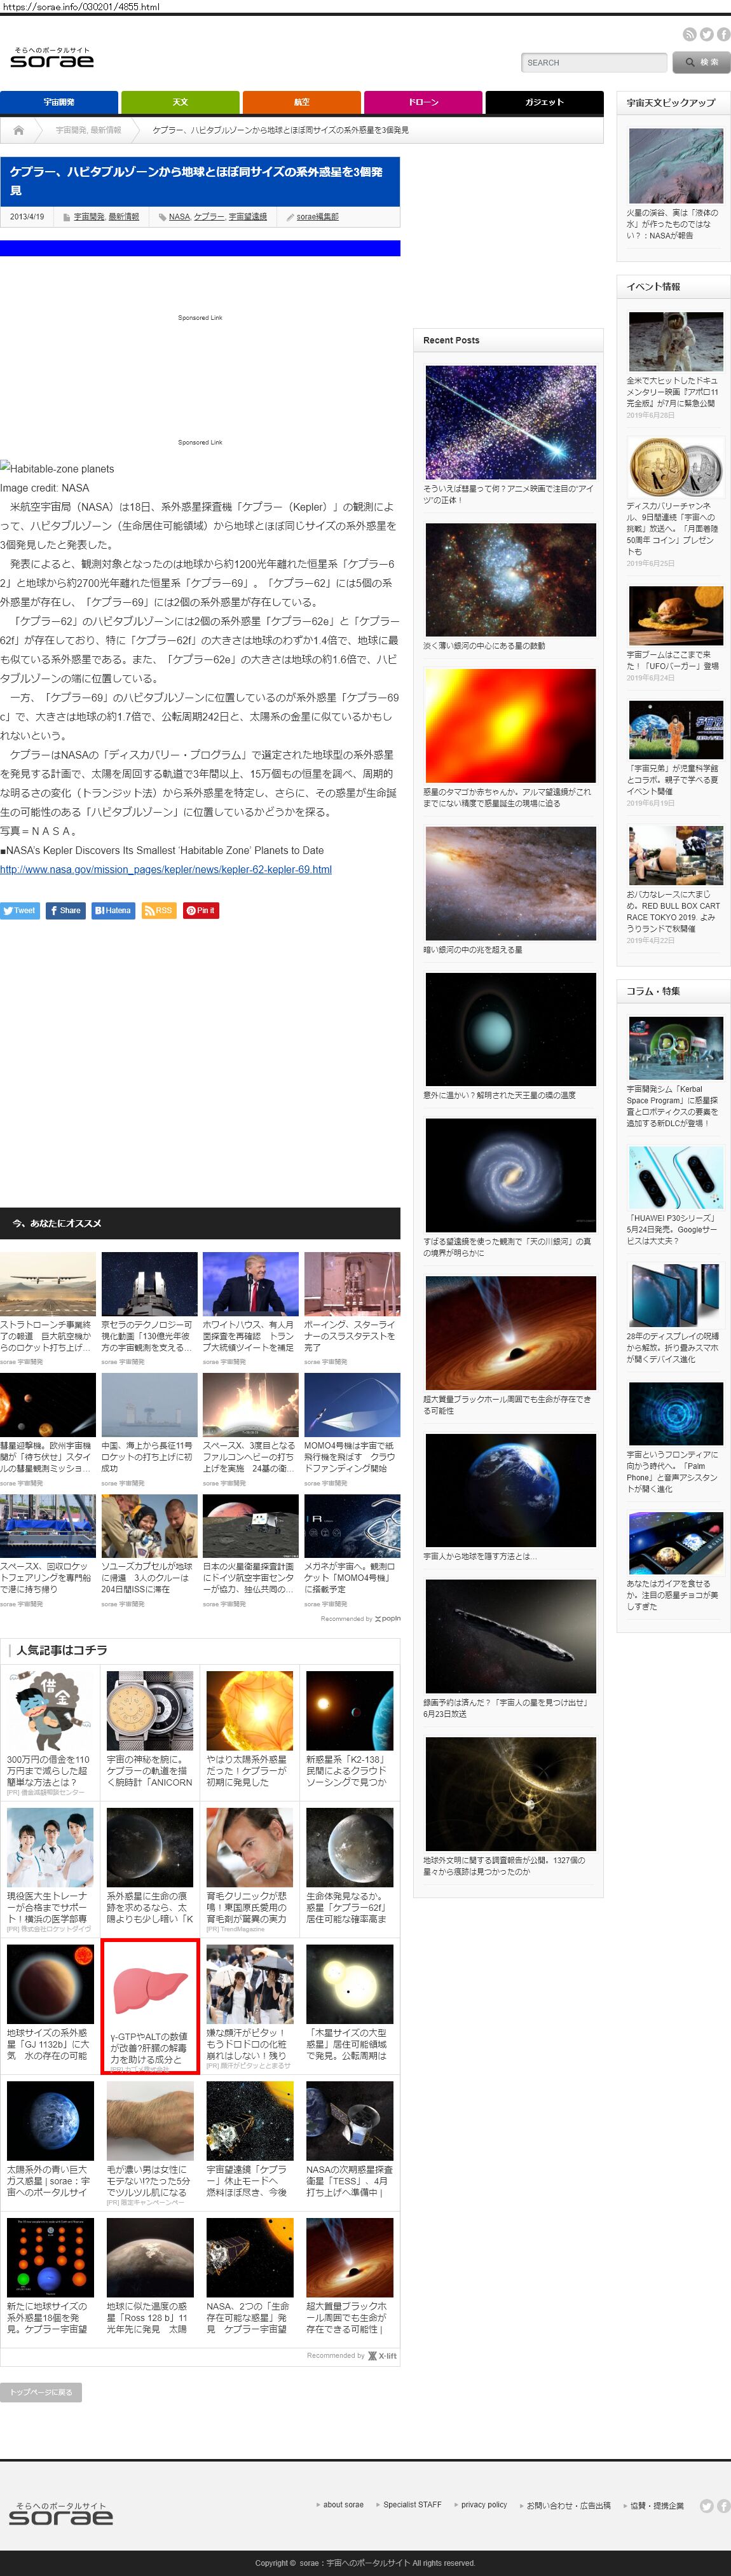Open the Uranus planet thumbnail post
Image resolution: width=731 pixels, height=2576 pixels.
510,1029
